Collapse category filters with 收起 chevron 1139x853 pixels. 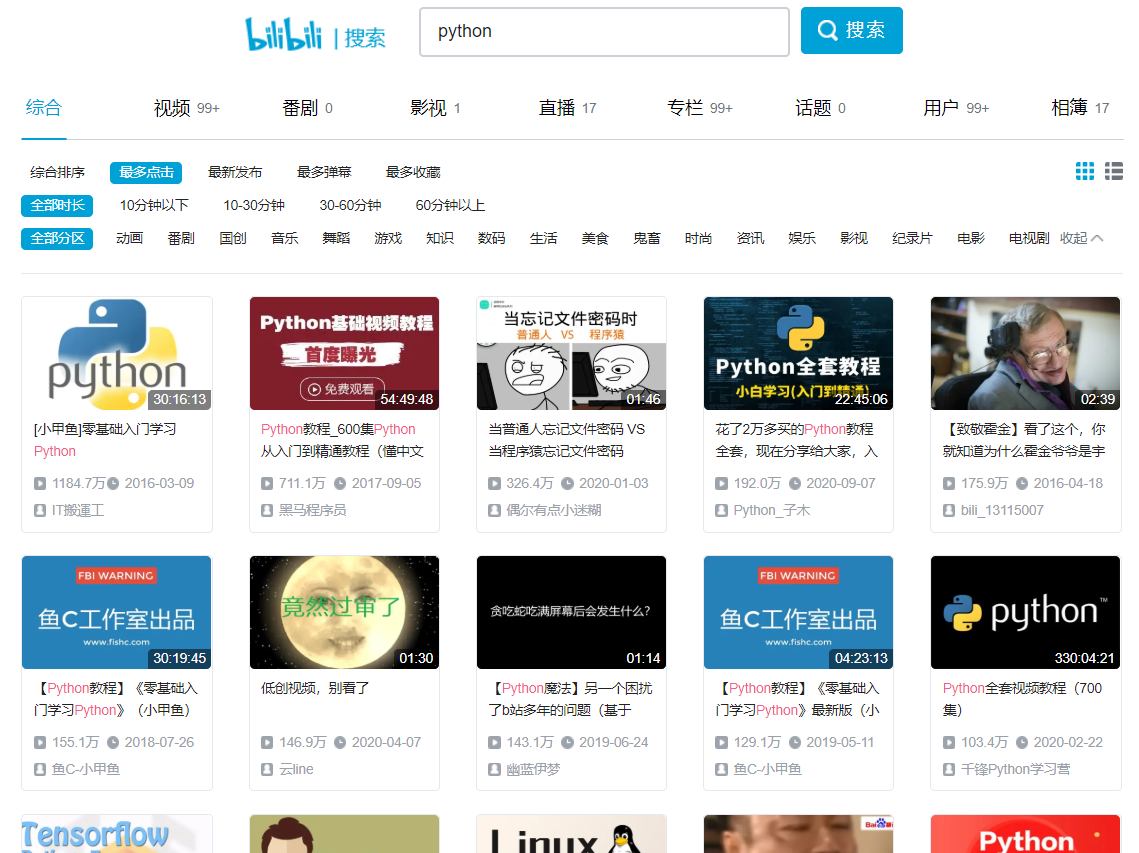1082,238
